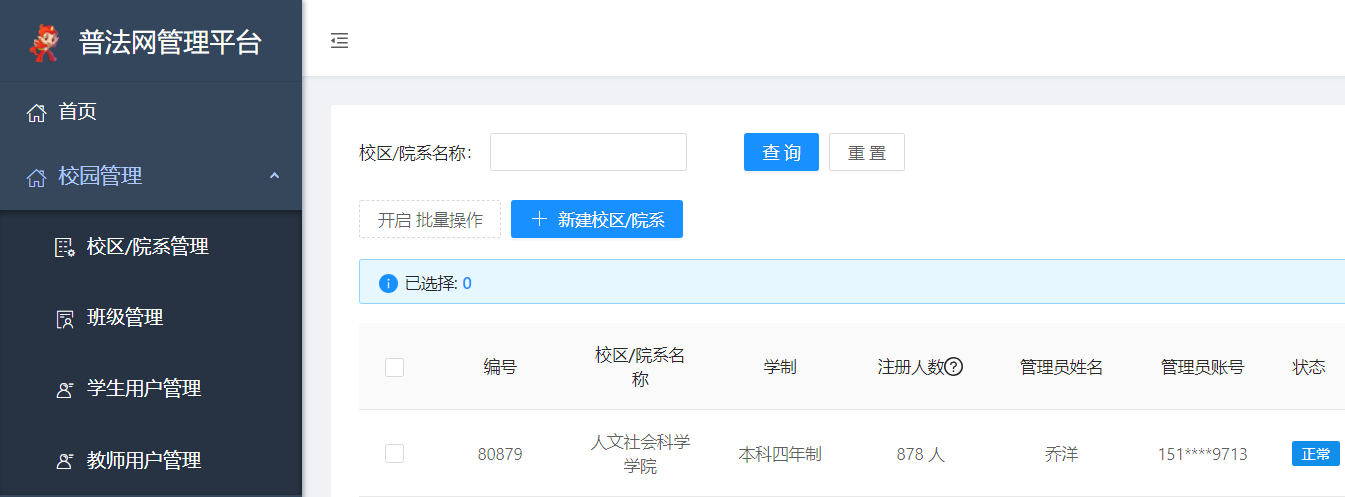This screenshot has height=497, width=1345.
Task: Collapse the sidebar with the menu fold icon
Action: [340, 41]
